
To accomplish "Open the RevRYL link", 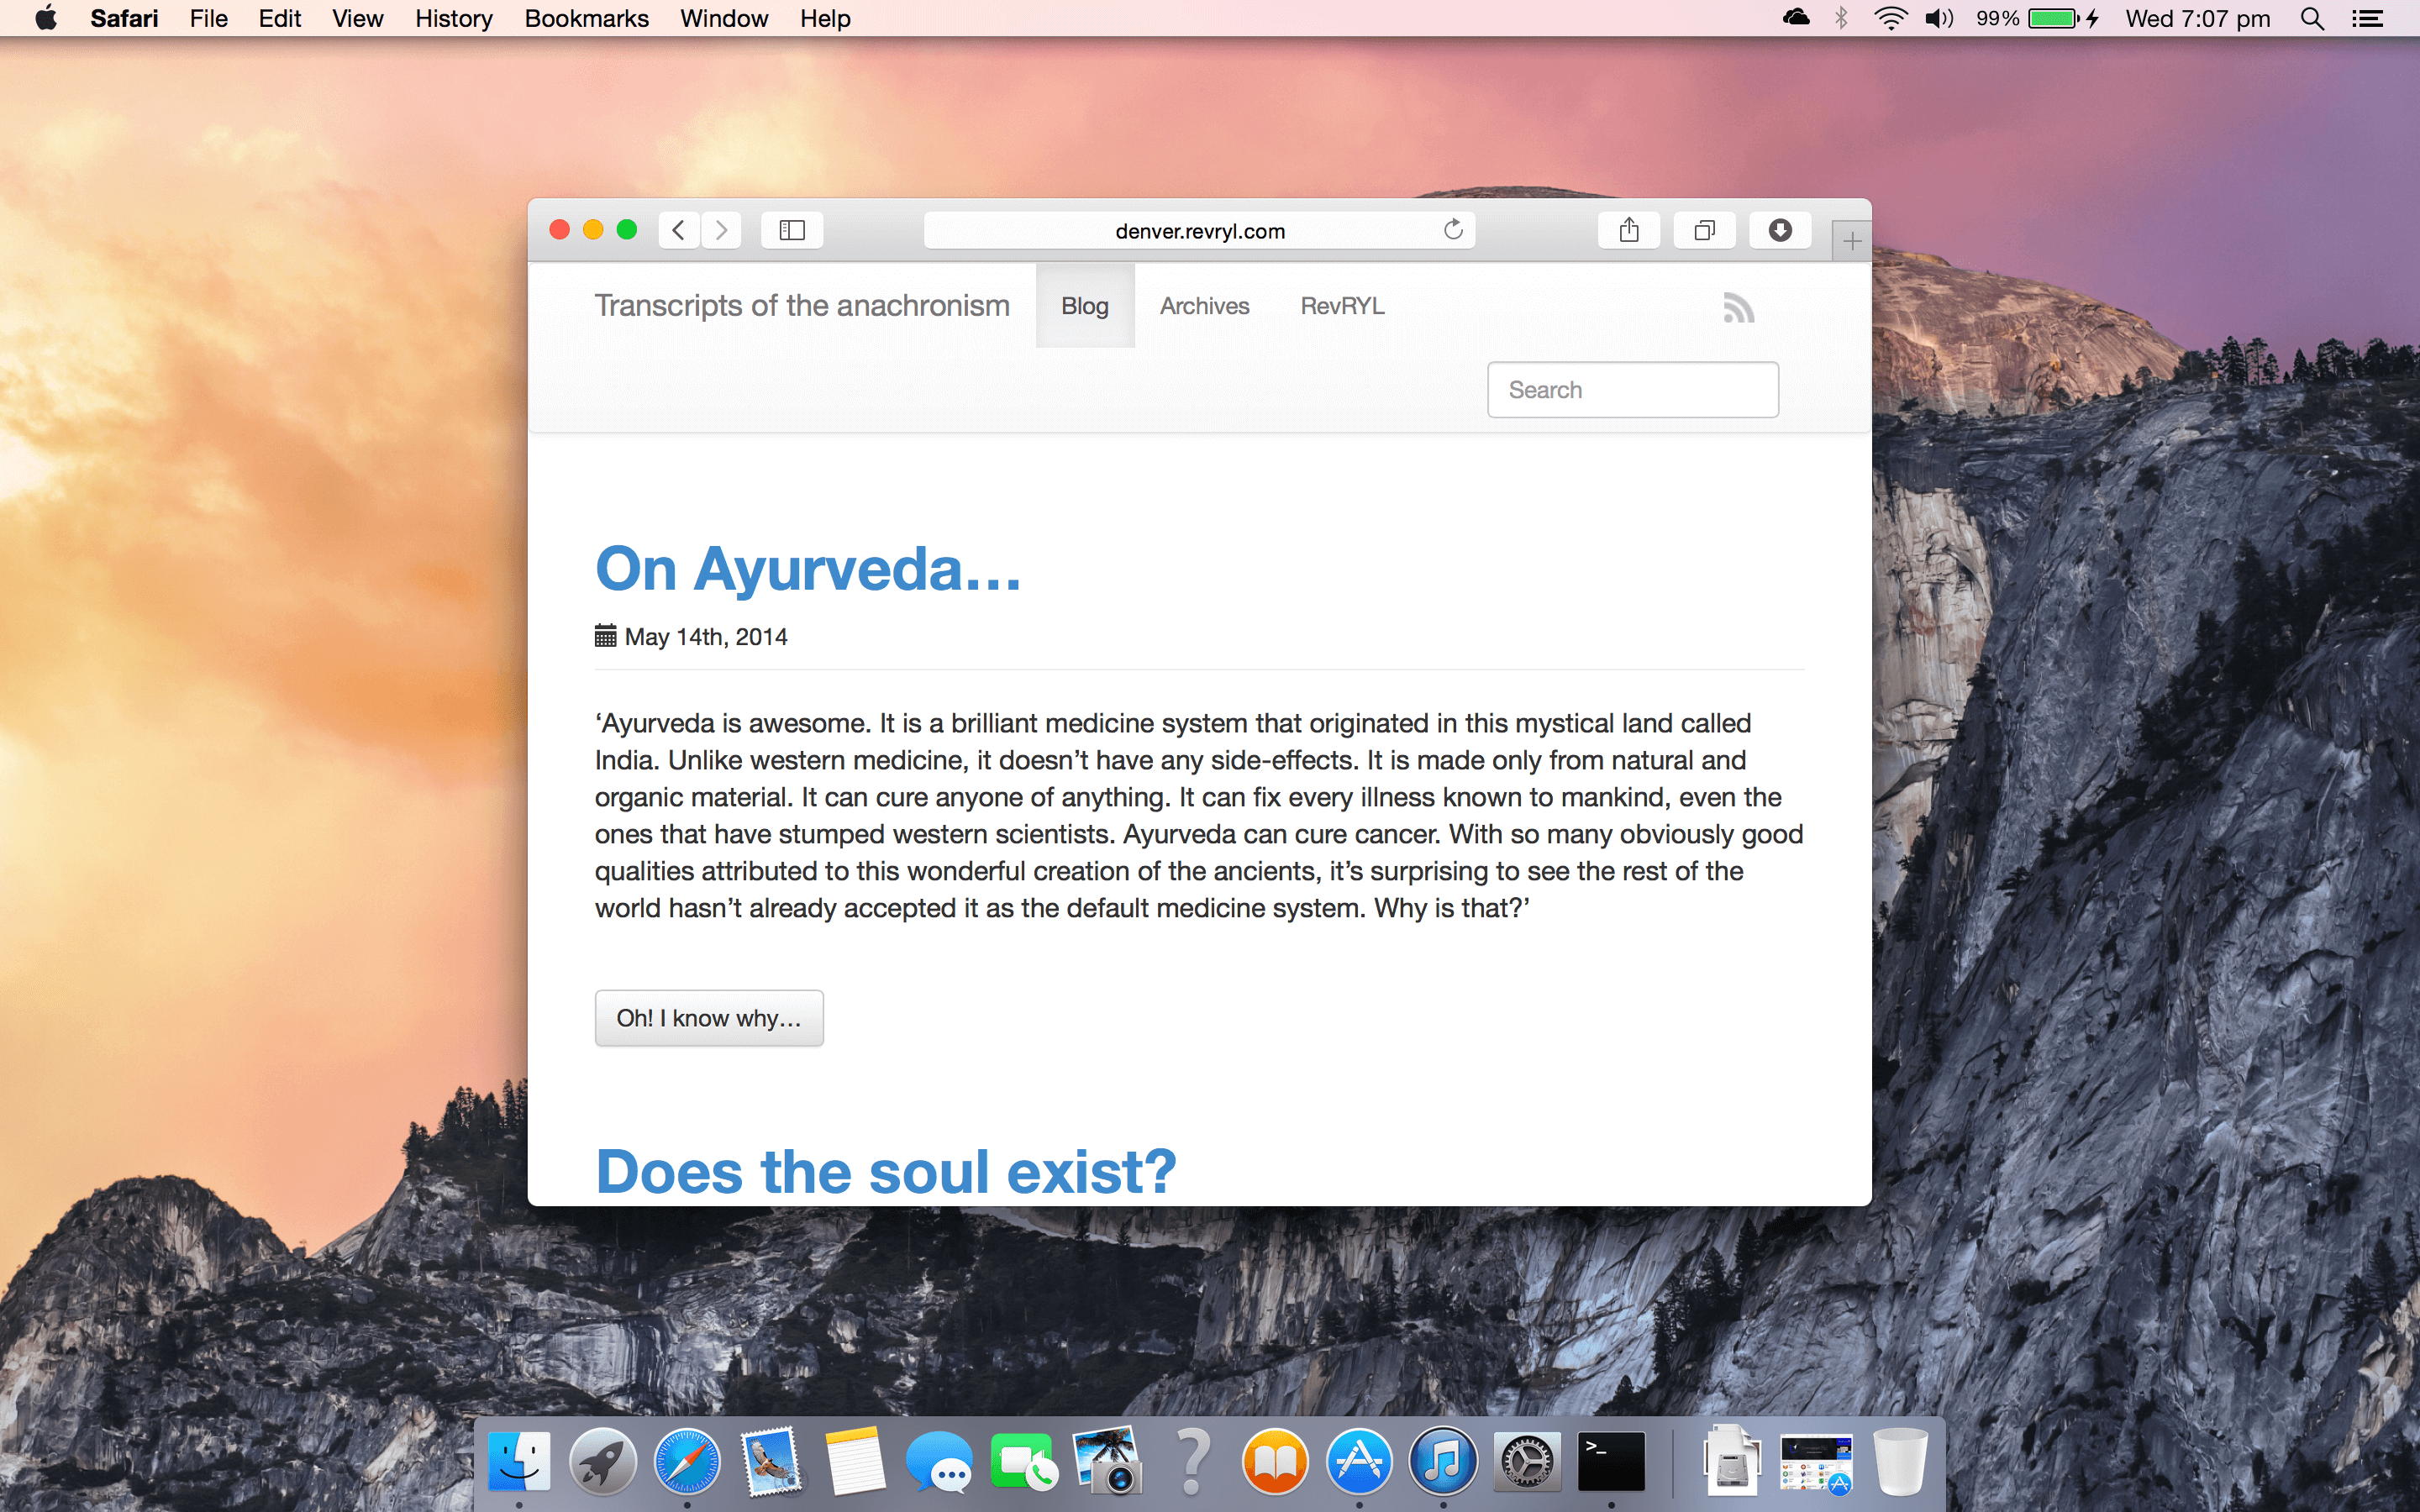I will click(1342, 306).
